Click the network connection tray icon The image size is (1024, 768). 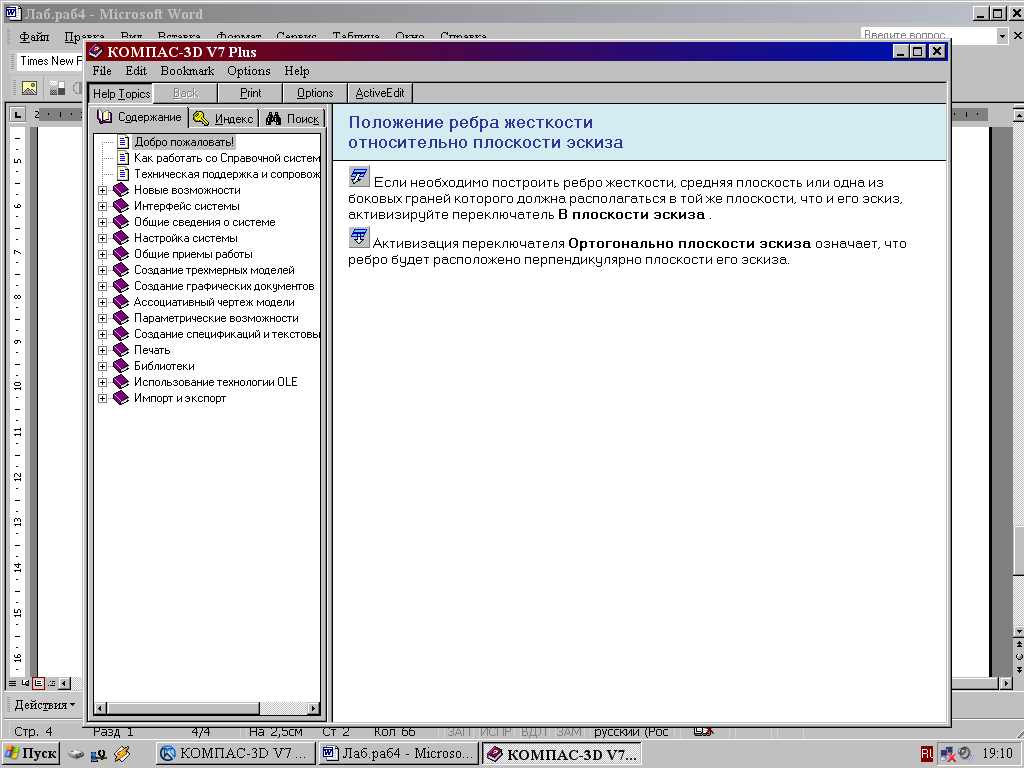coord(947,754)
